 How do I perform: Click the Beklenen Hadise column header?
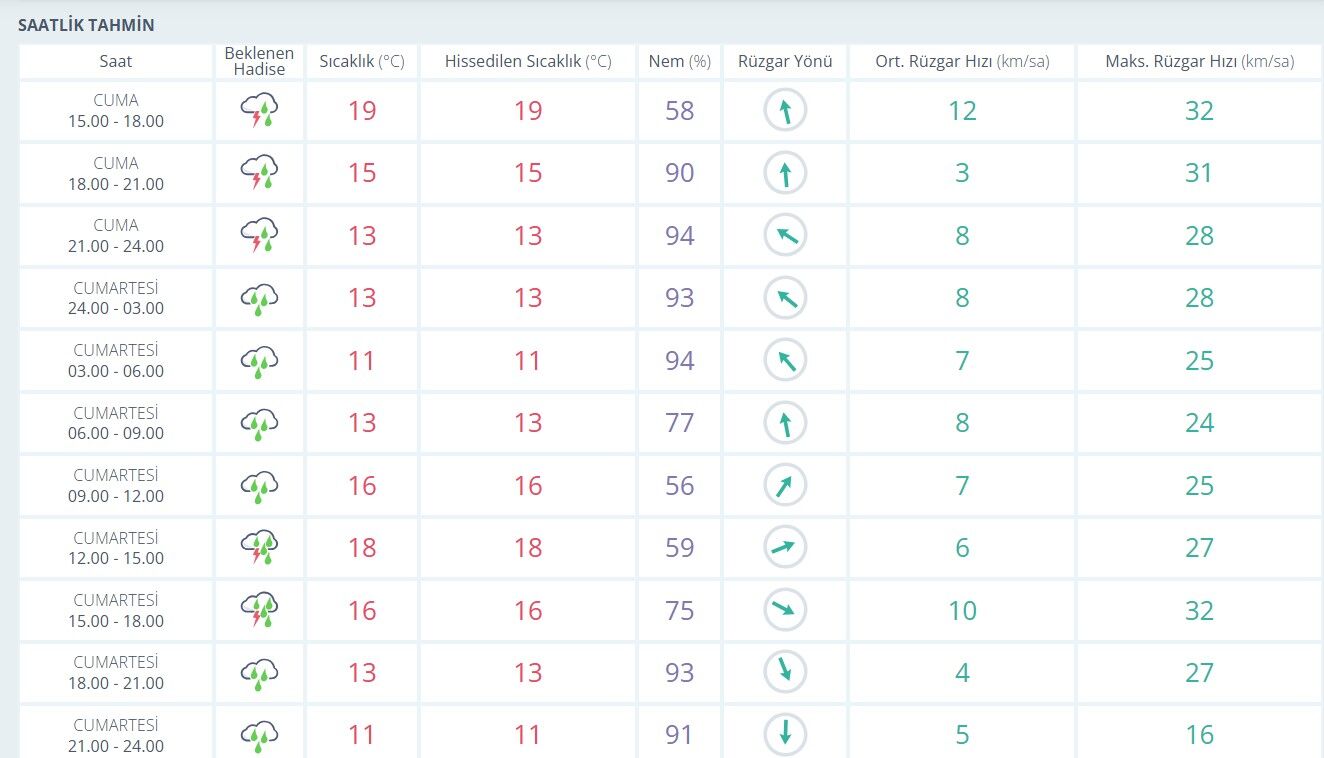click(259, 61)
